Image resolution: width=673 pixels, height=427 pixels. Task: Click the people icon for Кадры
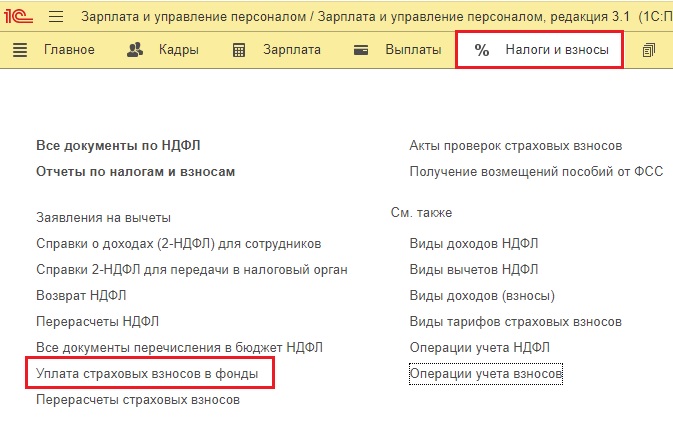pyautogui.click(x=135, y=50)
